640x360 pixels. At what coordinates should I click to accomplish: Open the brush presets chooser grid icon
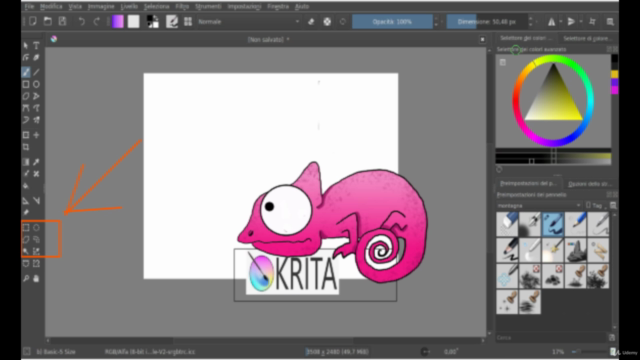tap(188, 22)
